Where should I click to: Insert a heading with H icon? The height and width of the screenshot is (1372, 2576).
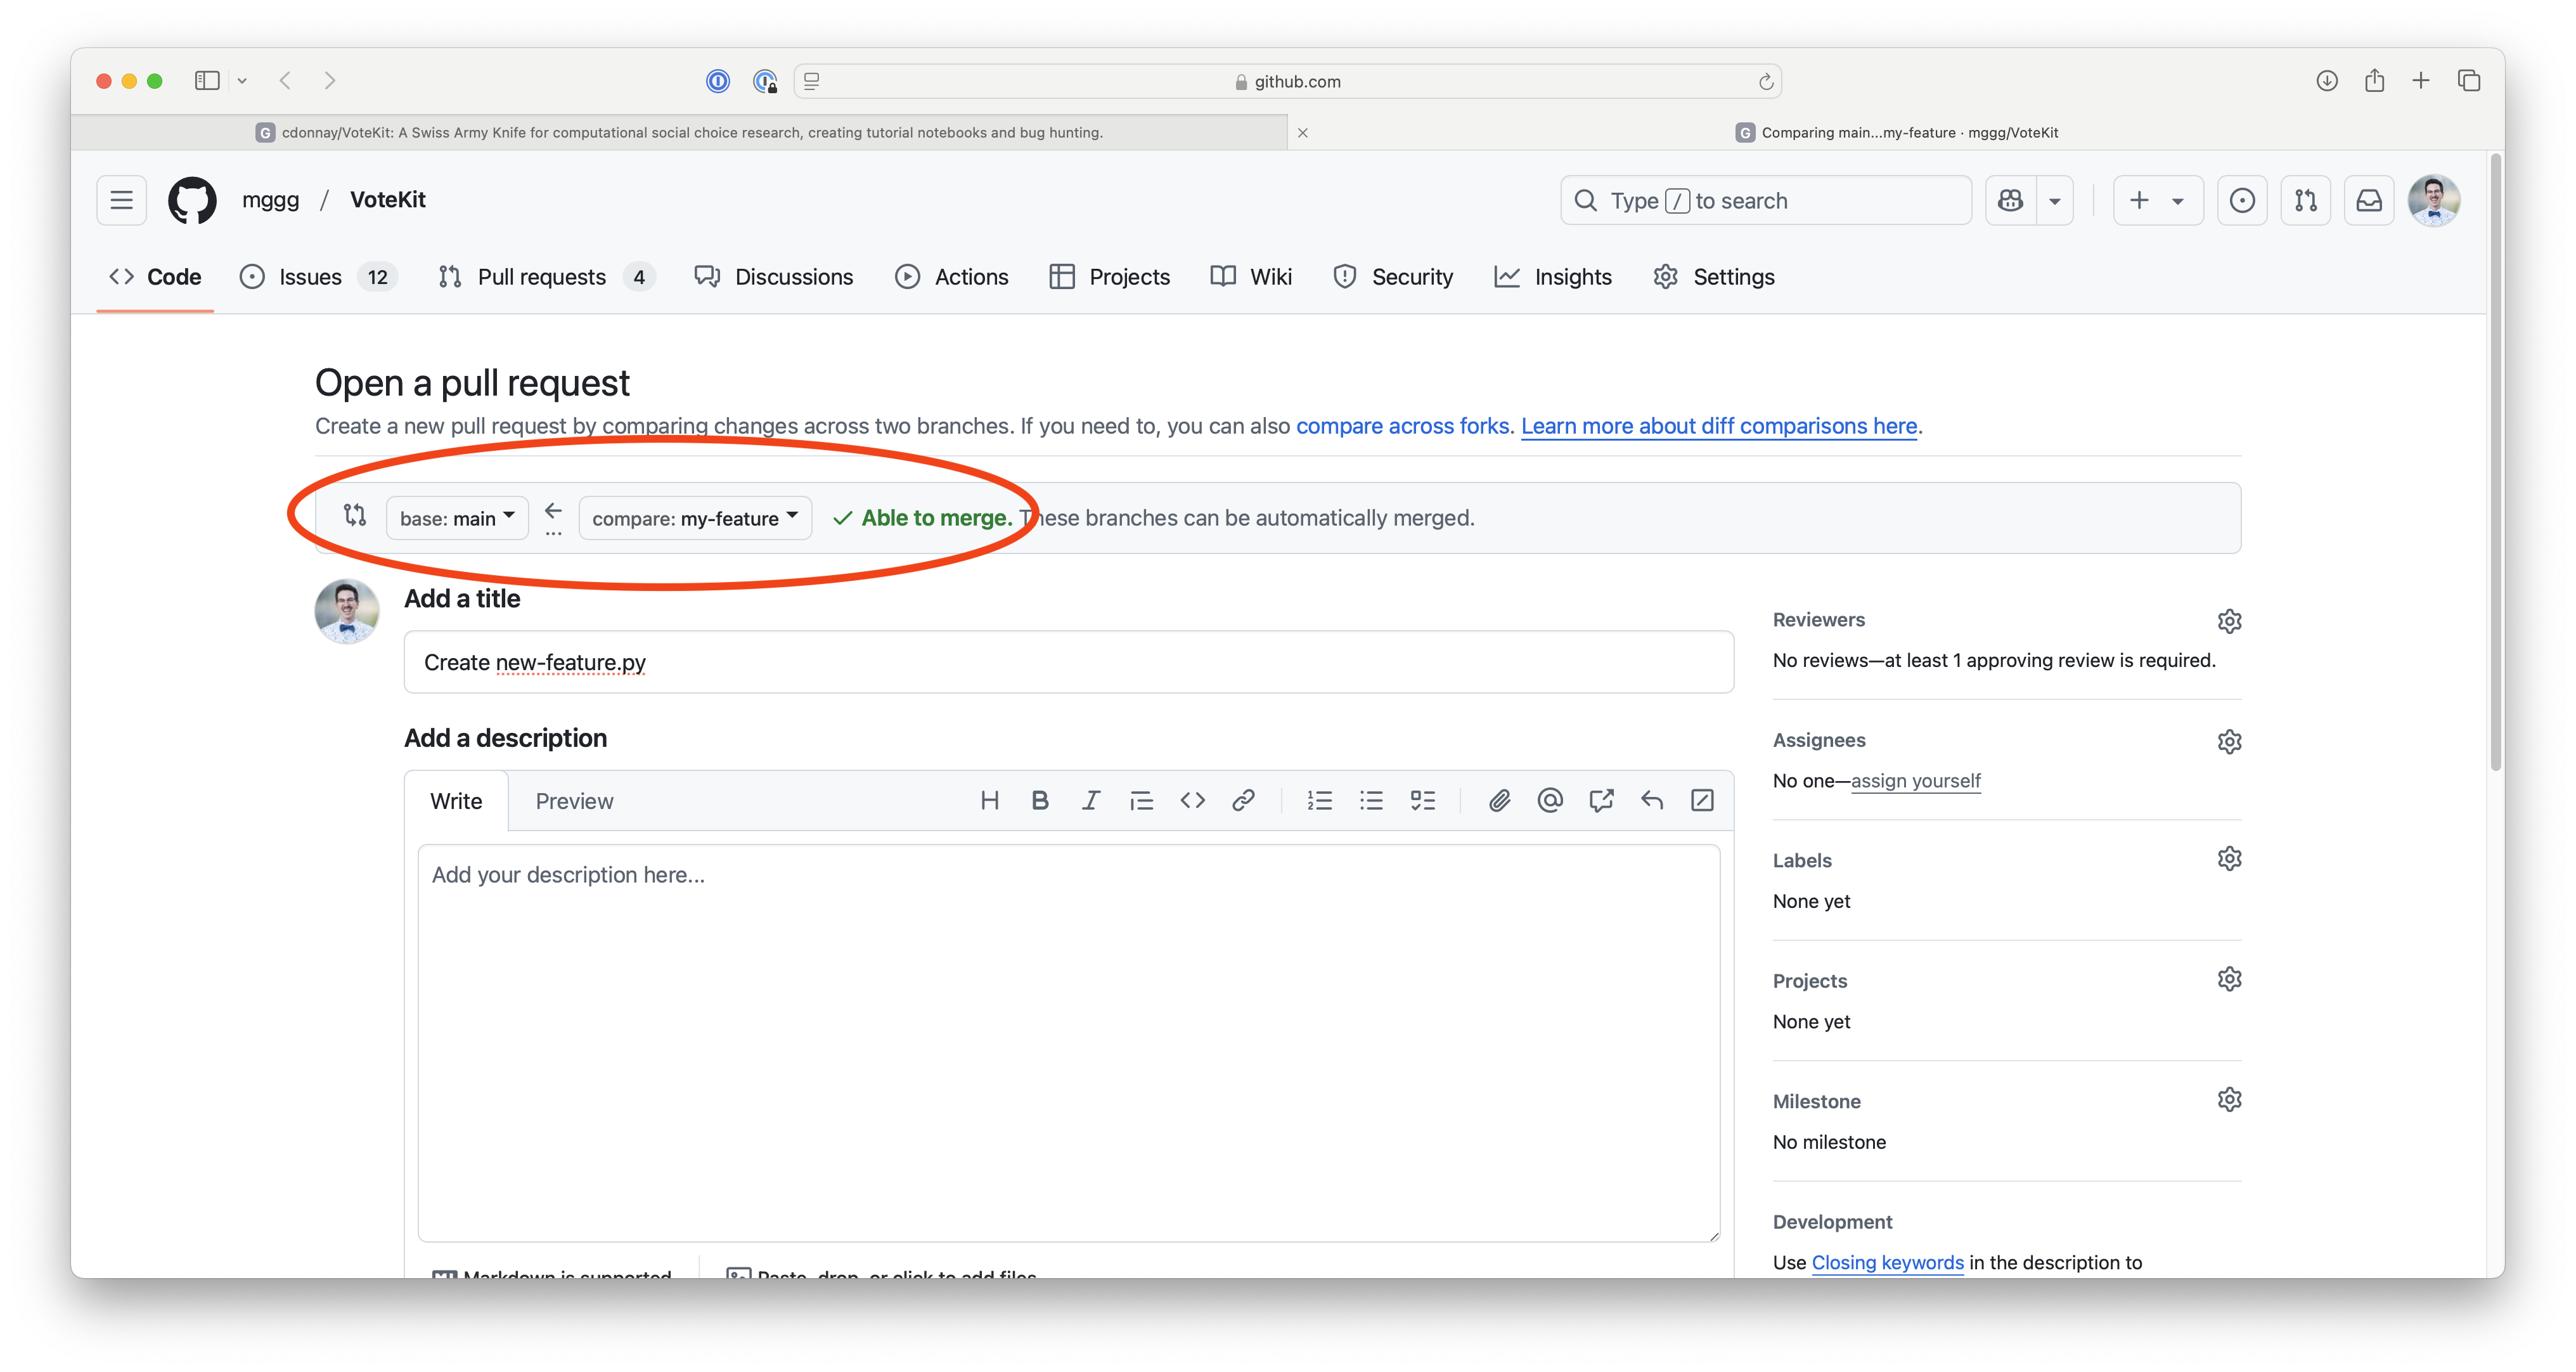click(x=989, y=800)
